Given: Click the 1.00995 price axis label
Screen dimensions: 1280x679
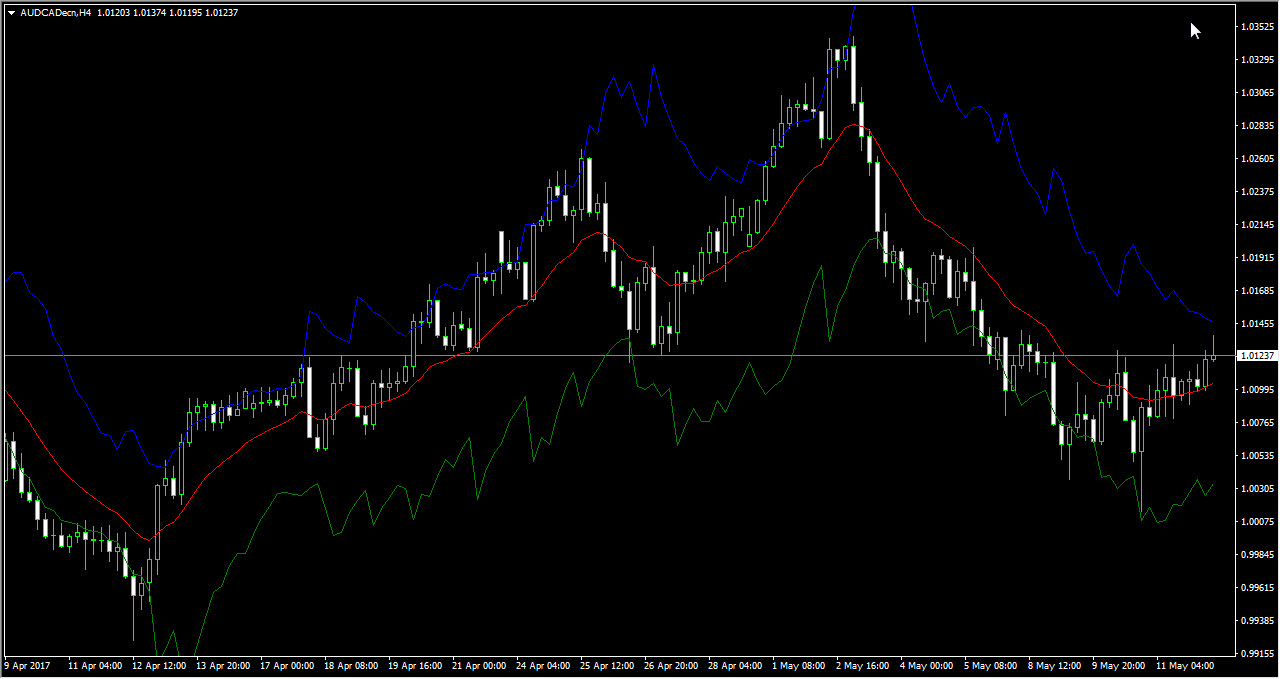Looking at the screenshot, I should tap(1257, 390).
